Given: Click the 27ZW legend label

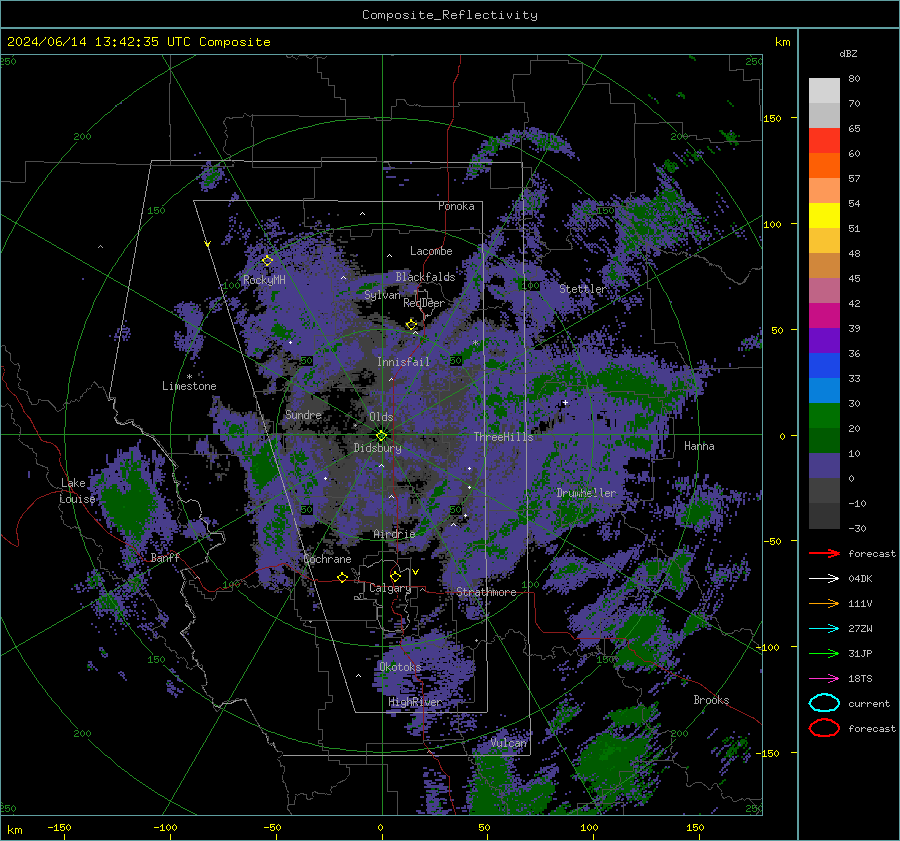Looking at the screenshot, I should coord(860,629).
